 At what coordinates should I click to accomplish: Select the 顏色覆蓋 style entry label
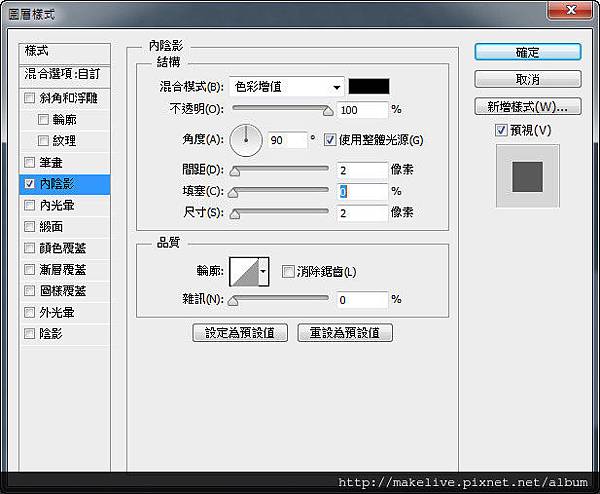(63, 248)
